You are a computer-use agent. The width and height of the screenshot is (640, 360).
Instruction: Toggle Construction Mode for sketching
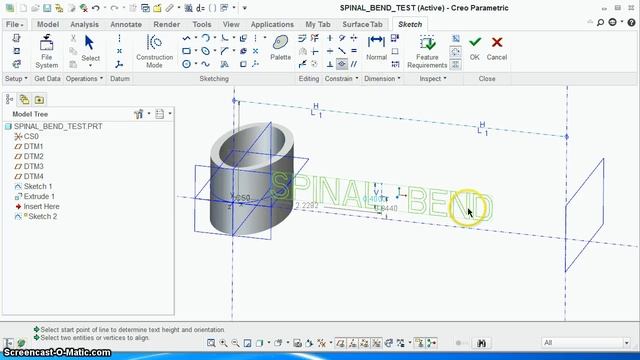154,51
